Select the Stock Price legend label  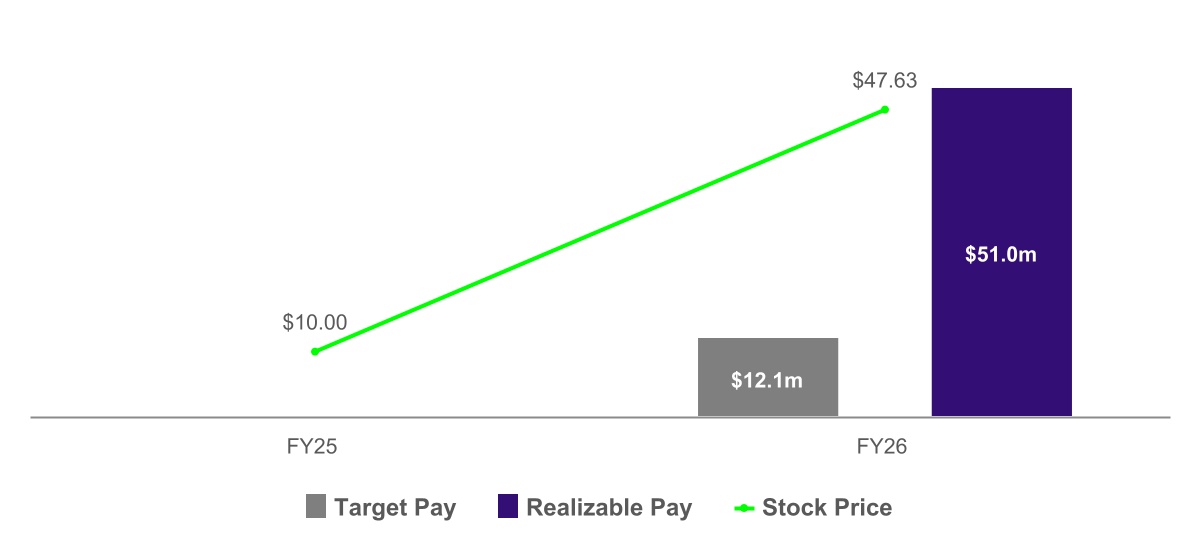(x=827, y=508)
